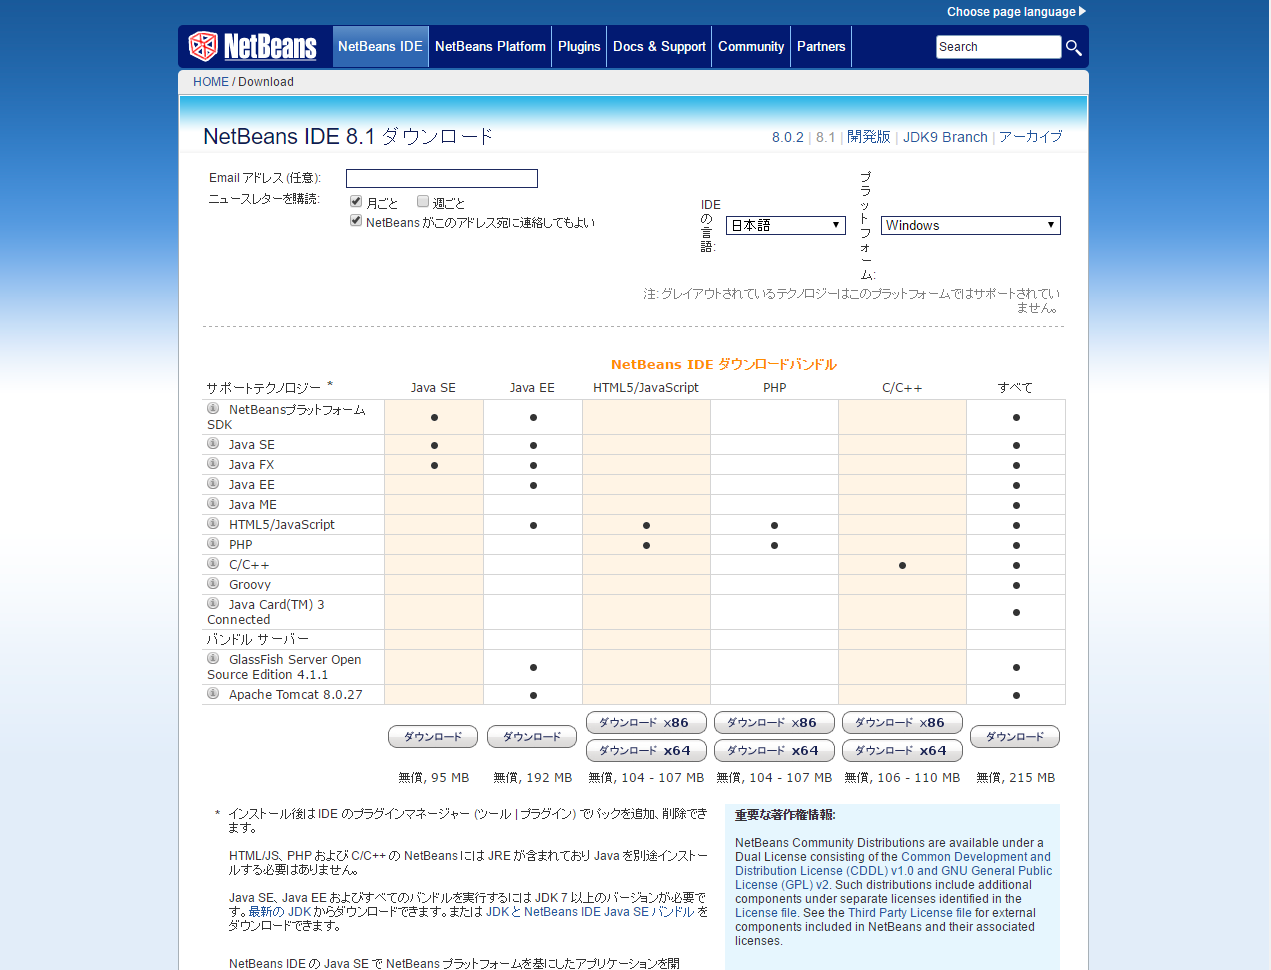
Task: Click Choose page language link
Action: coord(1011,12)
